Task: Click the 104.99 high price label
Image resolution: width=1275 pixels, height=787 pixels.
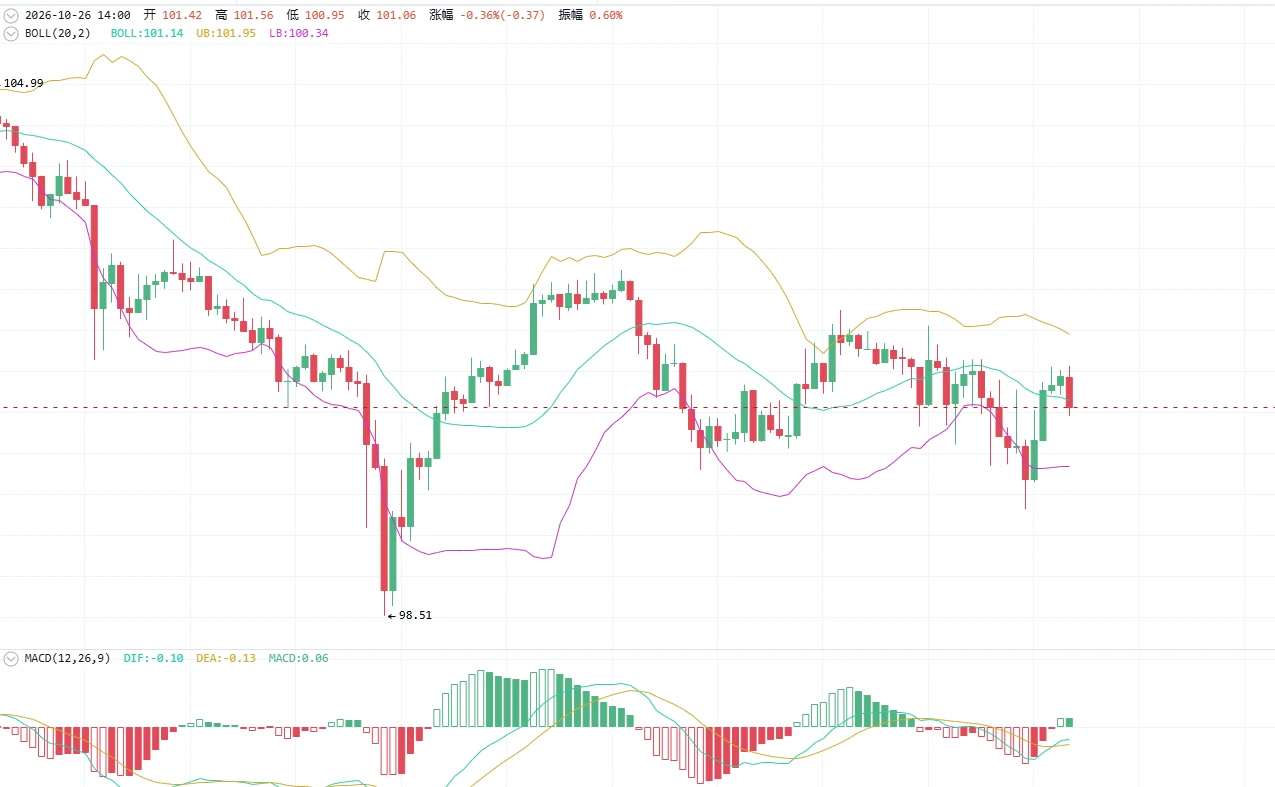Action: [x=23, y=83]
